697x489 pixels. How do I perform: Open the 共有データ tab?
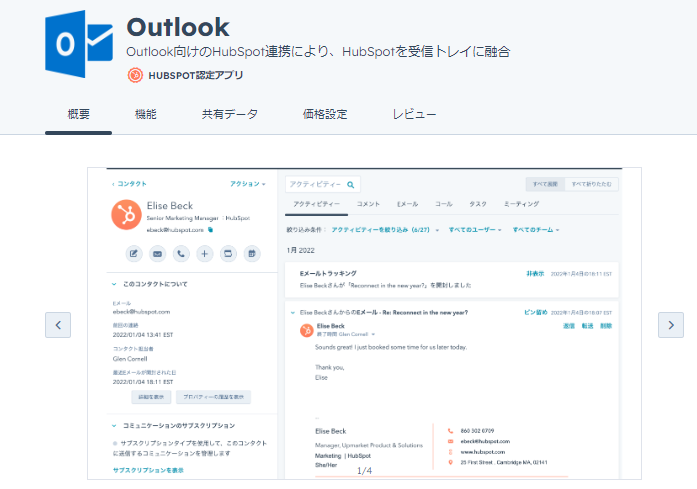pyautogui.click(x=229, y=114)
